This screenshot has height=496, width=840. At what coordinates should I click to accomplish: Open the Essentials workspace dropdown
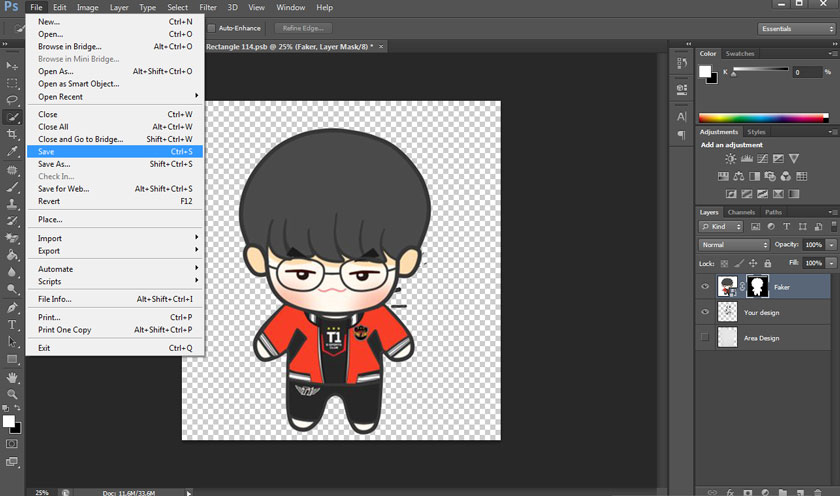795,28
